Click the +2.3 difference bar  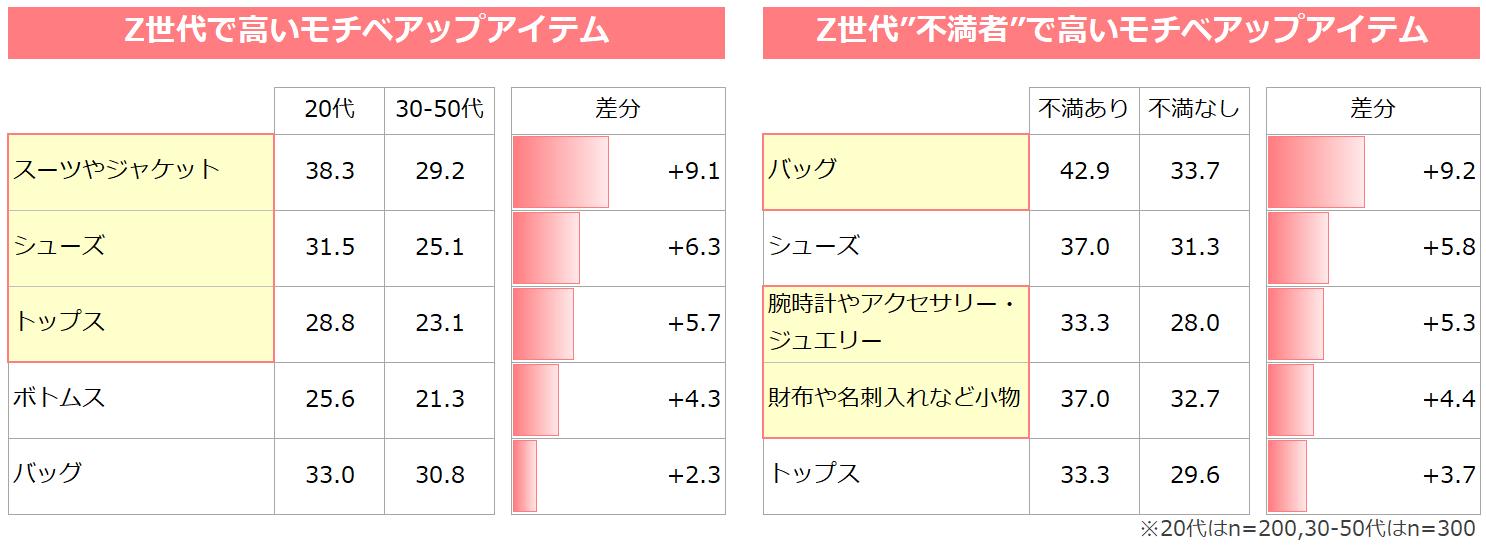pyautogui.click(x=525, y=476)
